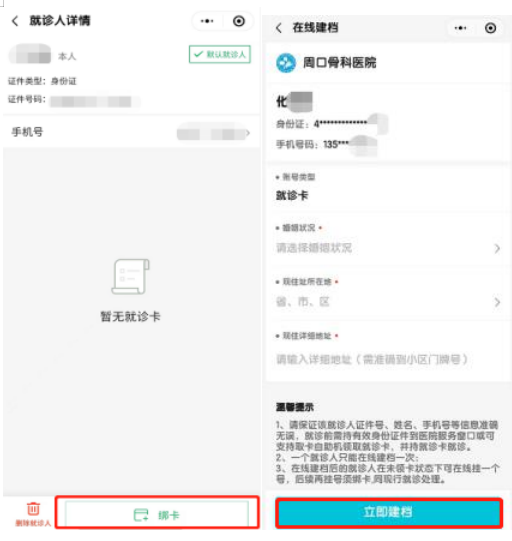Screen dimensions: 512x541
Task: Click the 立即建档 button
Action: [x=388, y=512]
